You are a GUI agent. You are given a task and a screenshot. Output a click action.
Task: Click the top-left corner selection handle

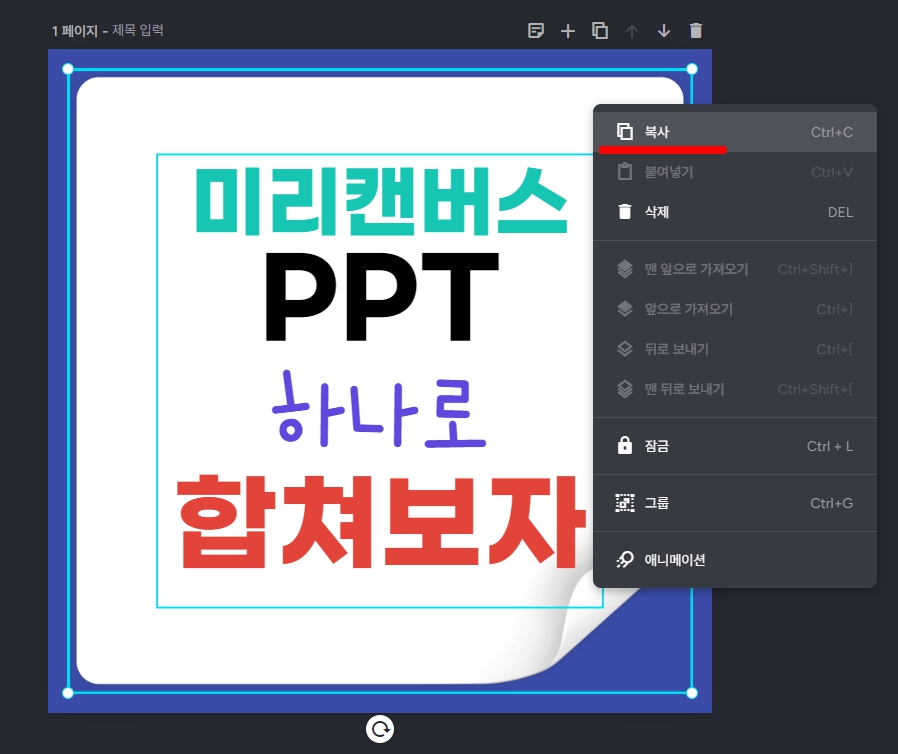(x=66, y=69)
